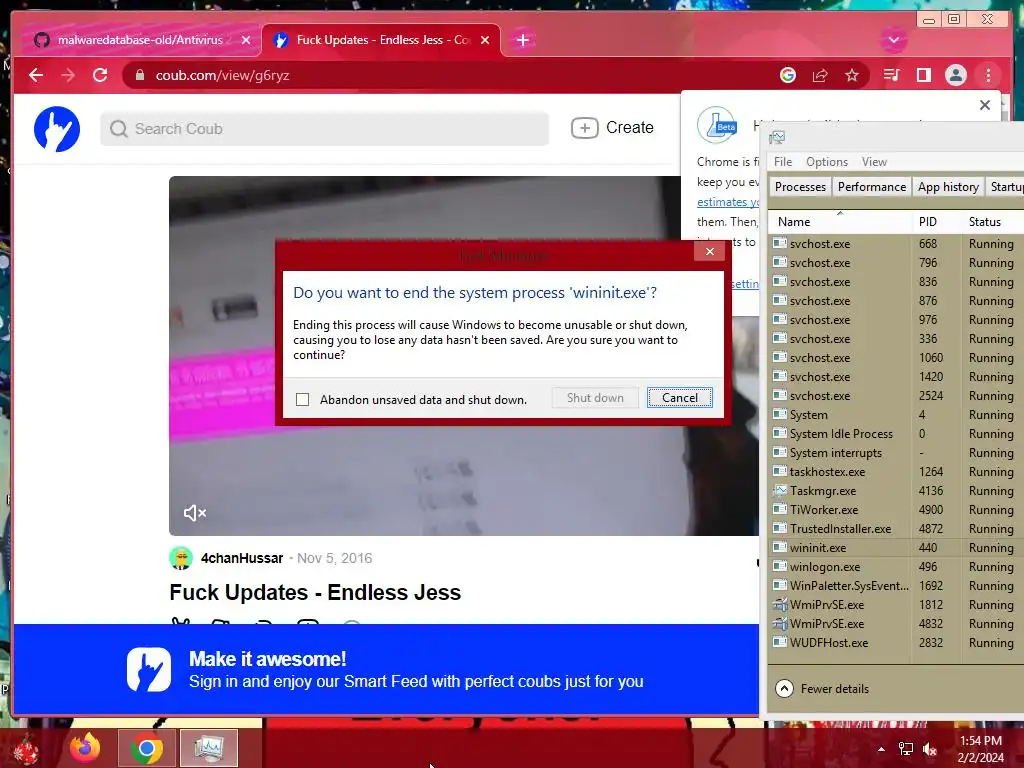Collapse Task Manager with Fewer details
The height and width of the screenshot is (768, 1024).
(822, 688)
